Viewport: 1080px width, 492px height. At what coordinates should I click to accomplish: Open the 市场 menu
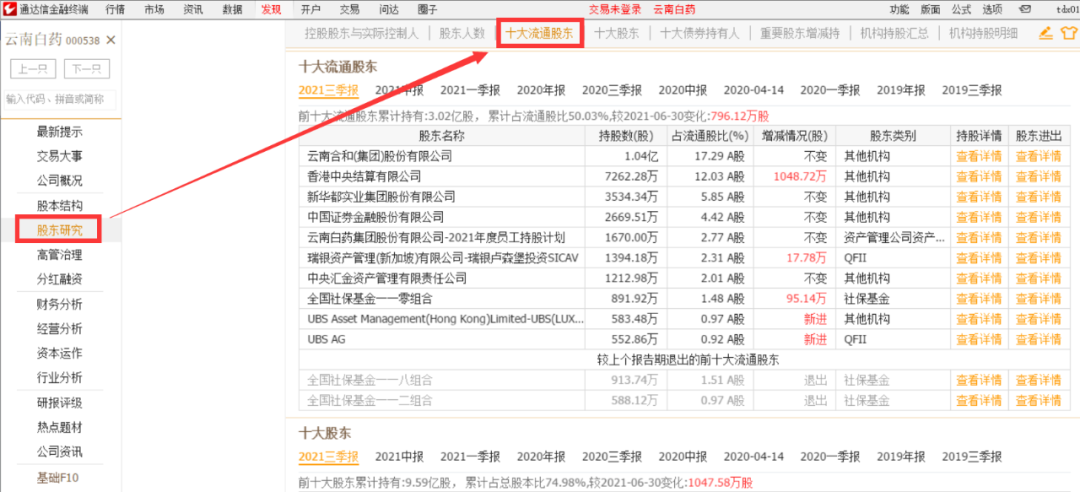coord(154,9)
